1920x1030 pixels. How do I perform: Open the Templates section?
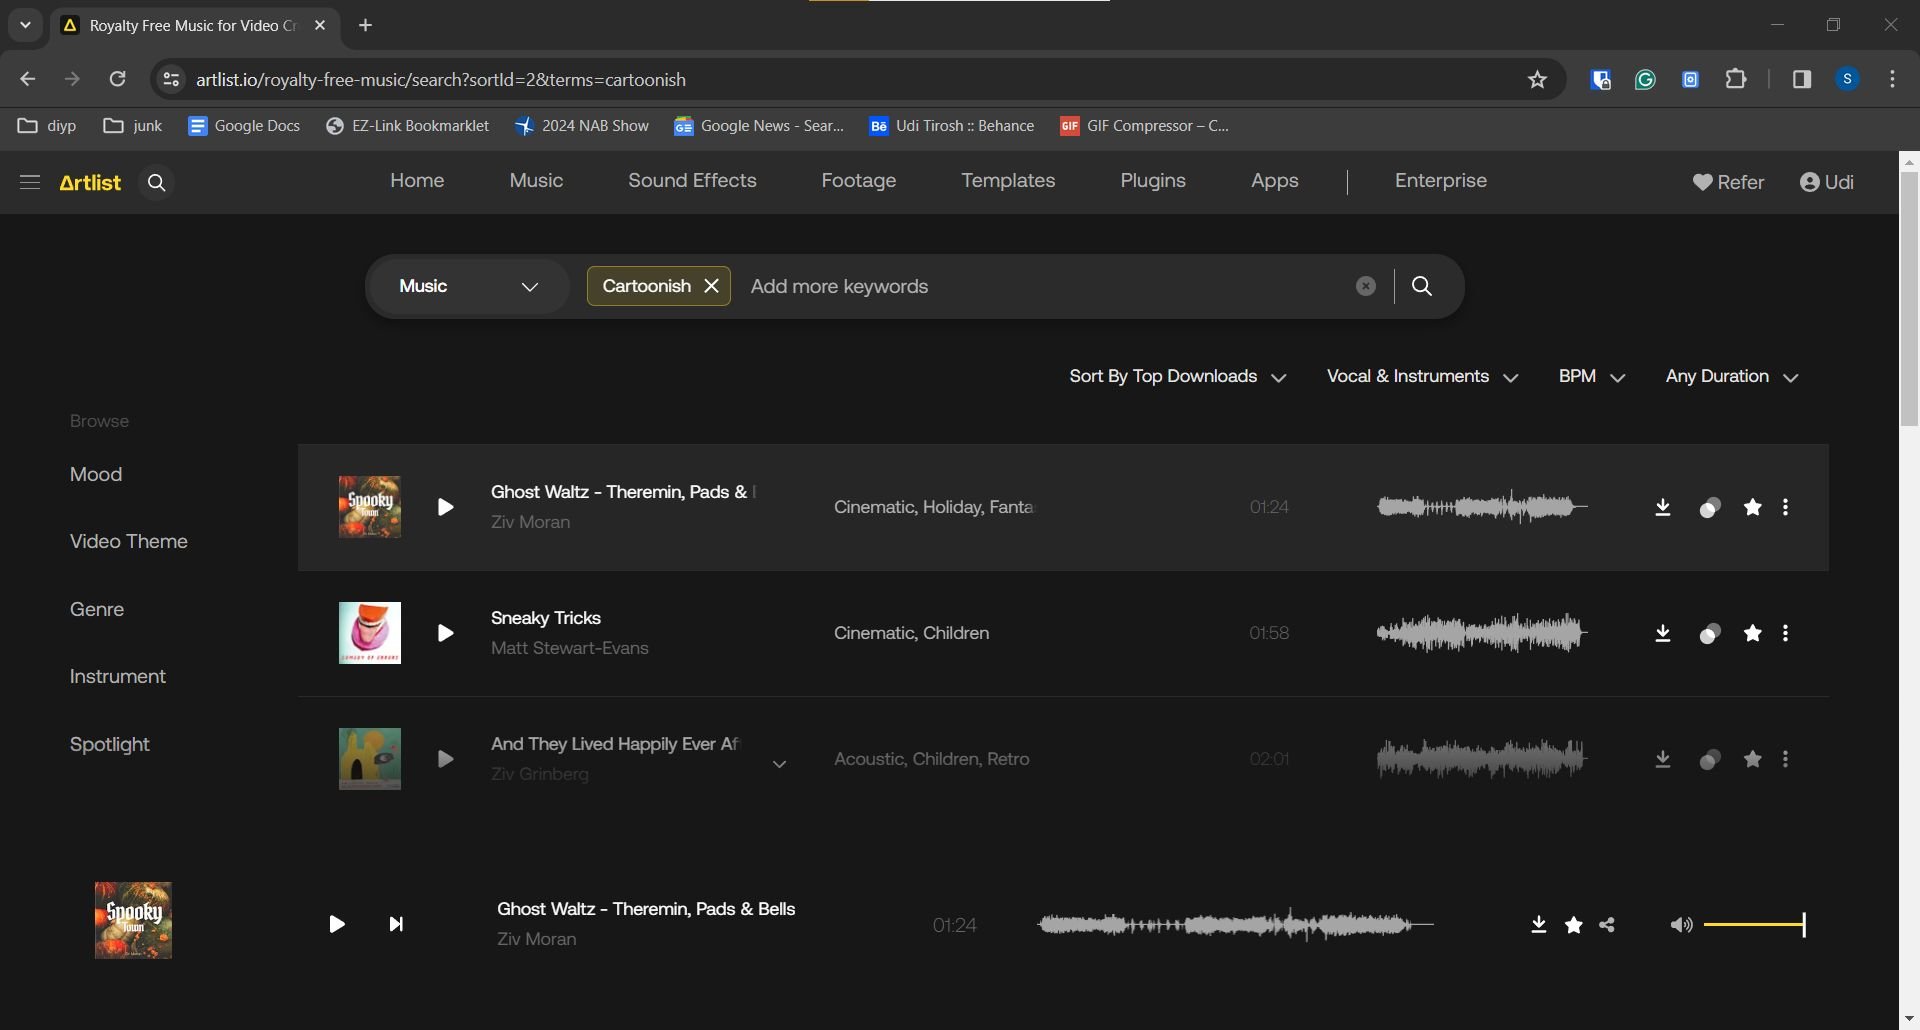point(1008,181)
